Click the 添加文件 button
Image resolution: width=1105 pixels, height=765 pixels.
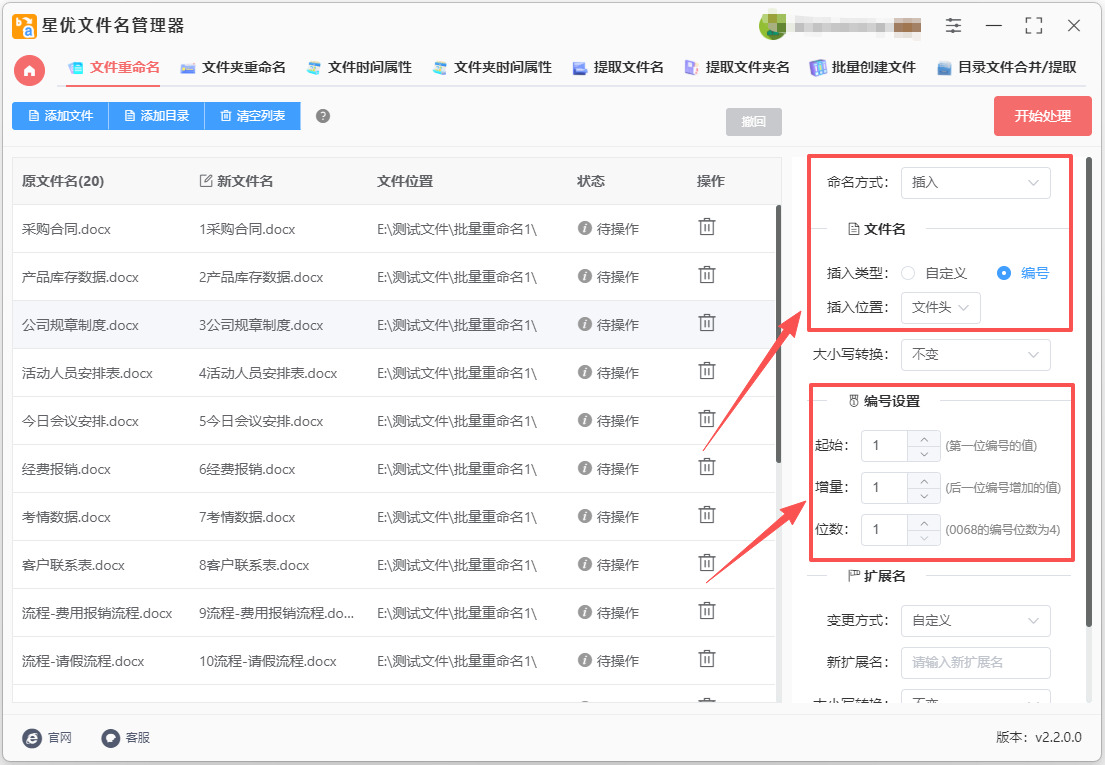[x=60, y=116]
